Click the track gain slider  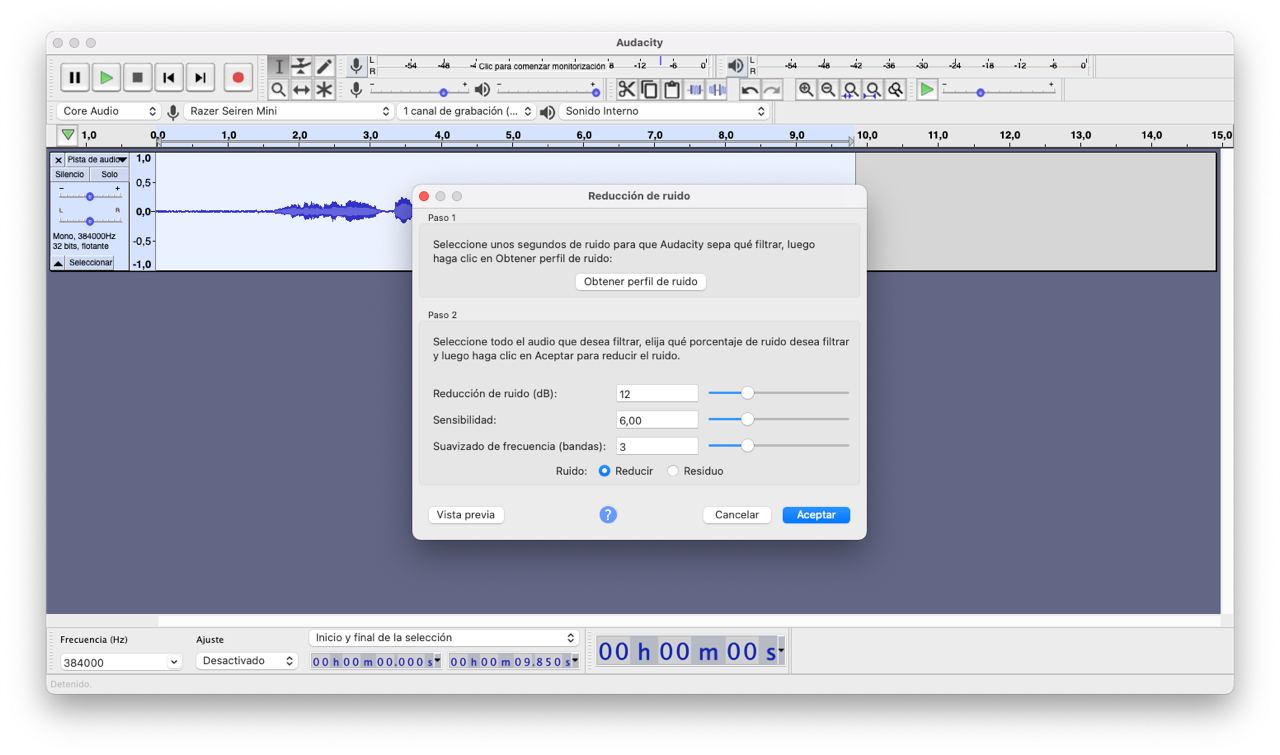click(90, 196)
